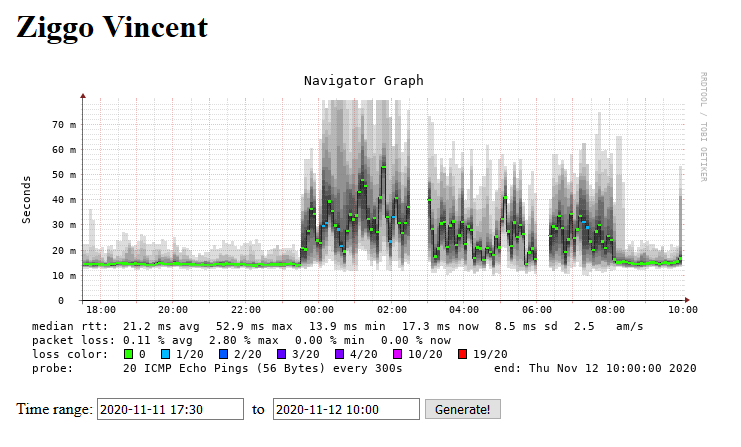Click the Navigator Graph title
This screenshot has height=447, width=741.
coord(363,81)
